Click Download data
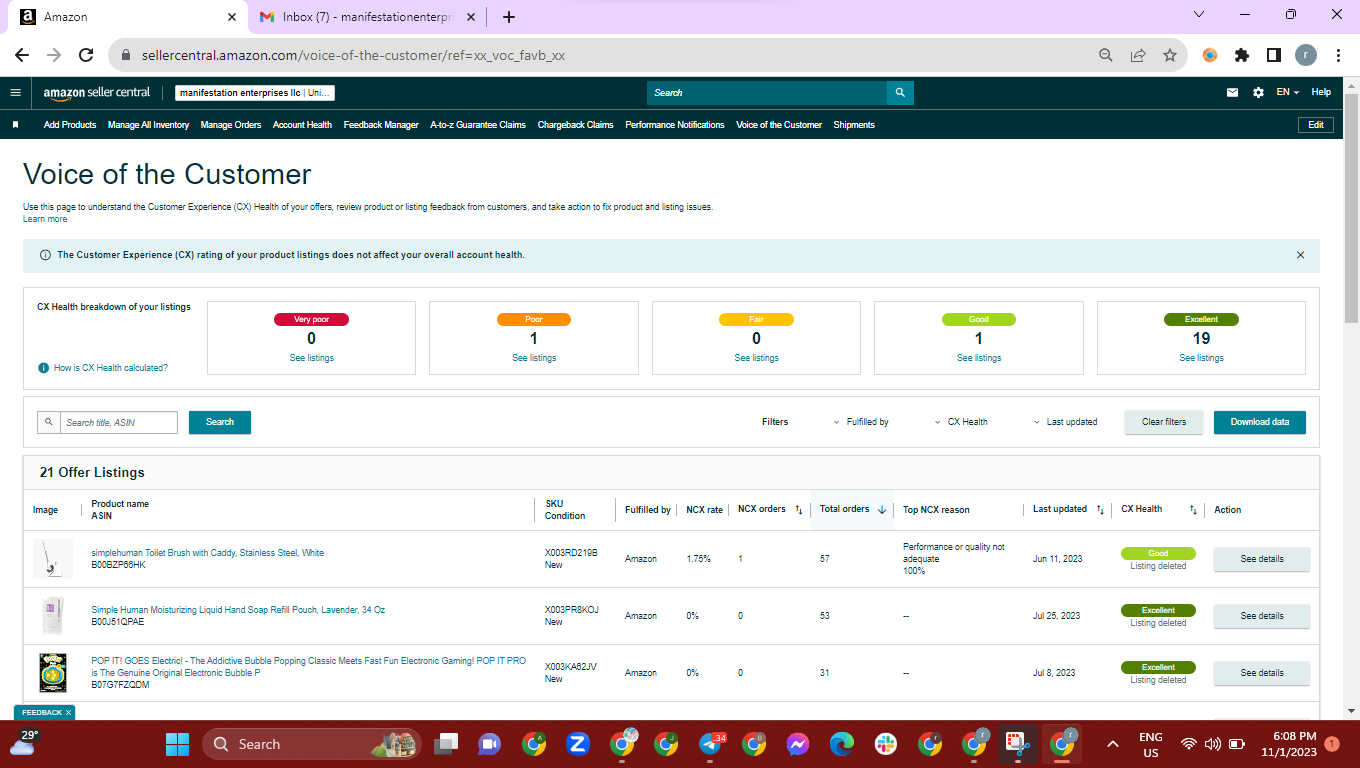This screenshot has height=768, width=1360. pyautogui.click(x=1260, y=422)
